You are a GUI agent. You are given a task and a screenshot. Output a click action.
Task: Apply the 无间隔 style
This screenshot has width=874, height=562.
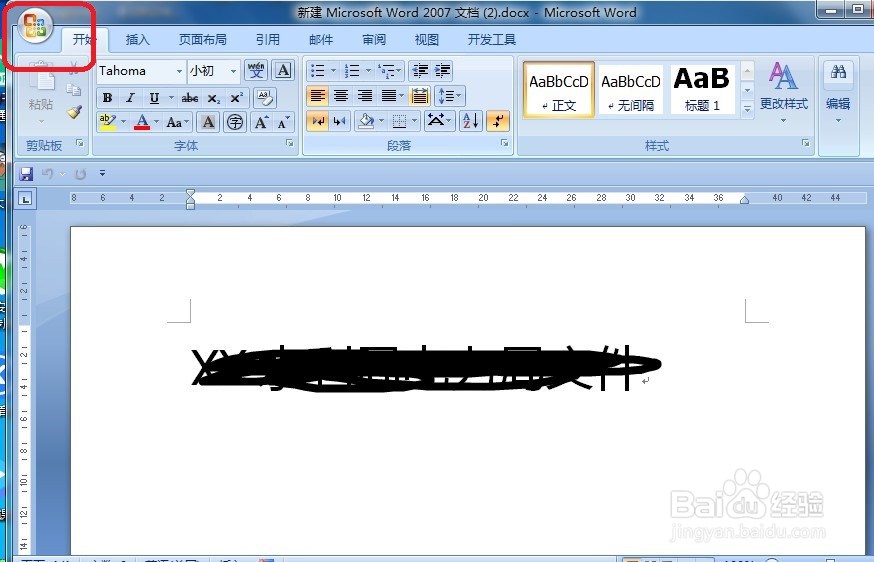pyautogui.click(x=630, y=90)
